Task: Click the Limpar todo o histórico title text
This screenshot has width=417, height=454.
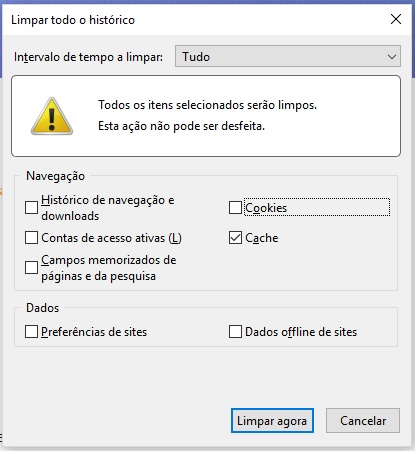Action: pyautogui.click(x=73, y=20)
